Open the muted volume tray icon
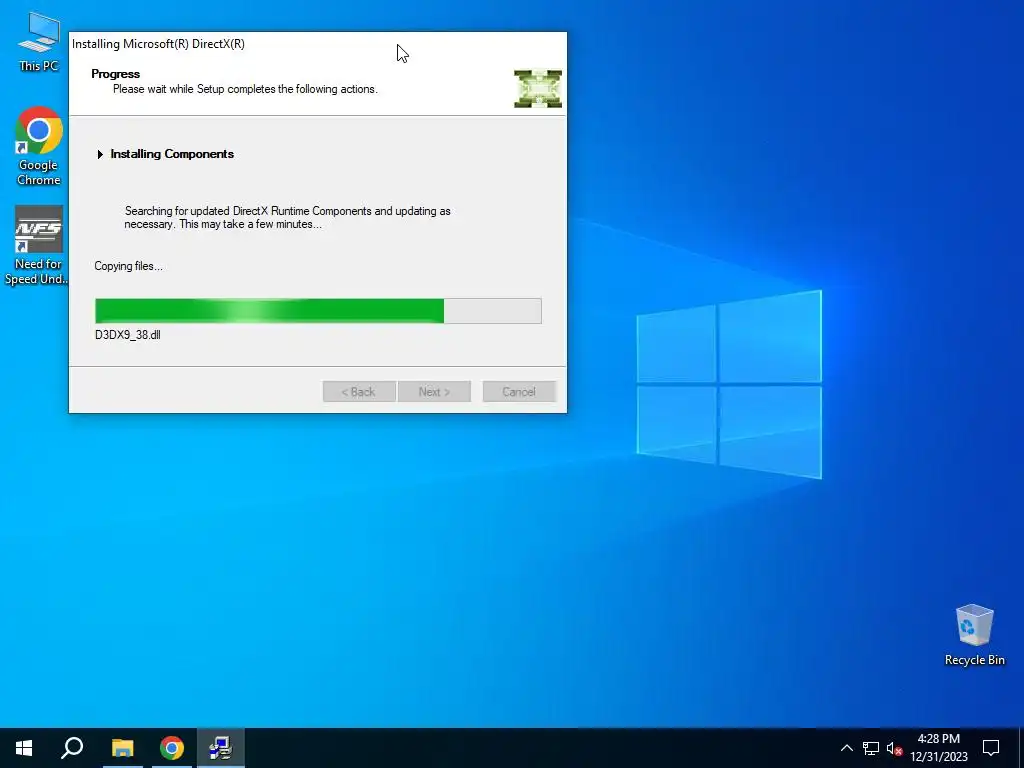The width and height of the screenshot is (1024, 768). click(x=894, y=748)
